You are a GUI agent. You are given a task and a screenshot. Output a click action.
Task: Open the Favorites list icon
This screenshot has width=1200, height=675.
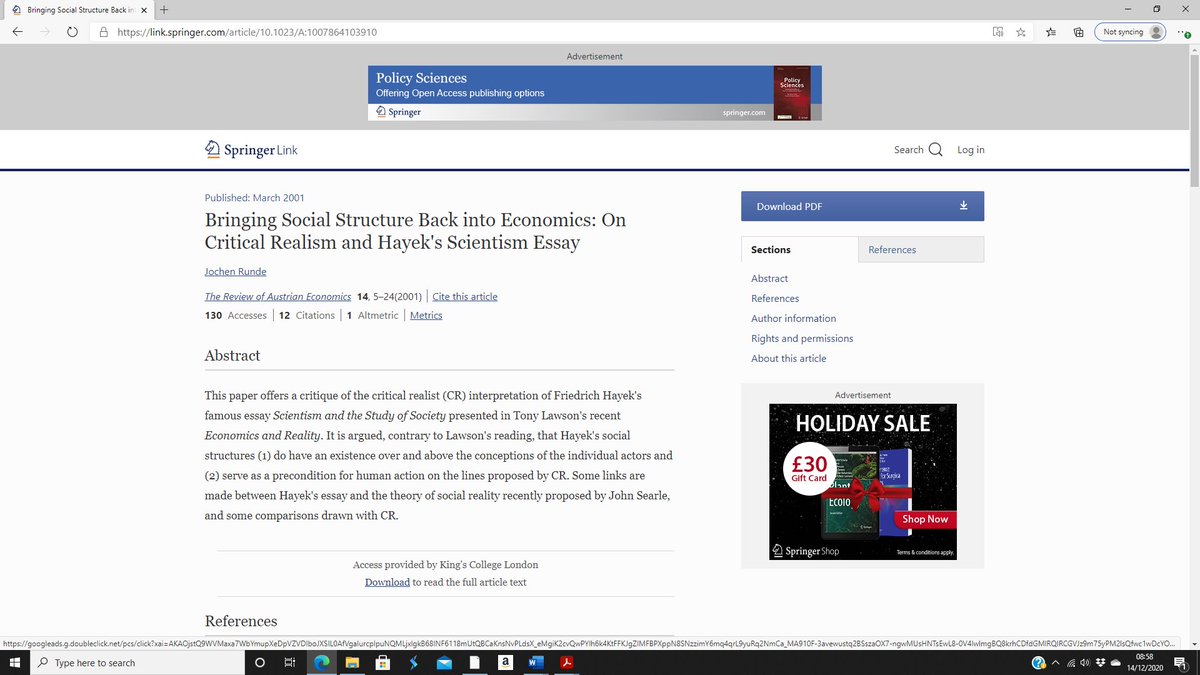(1049, 31)
